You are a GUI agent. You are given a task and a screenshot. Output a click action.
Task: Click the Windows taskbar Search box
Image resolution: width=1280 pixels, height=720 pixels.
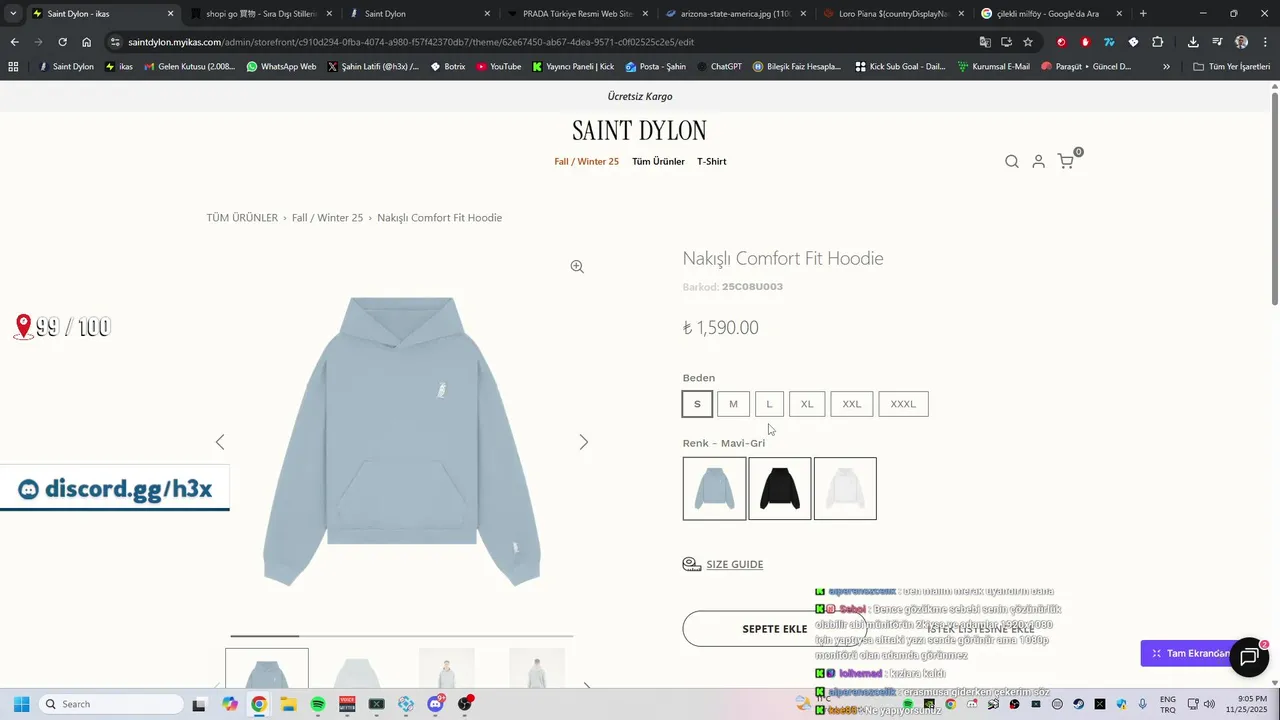pos(111,704)
